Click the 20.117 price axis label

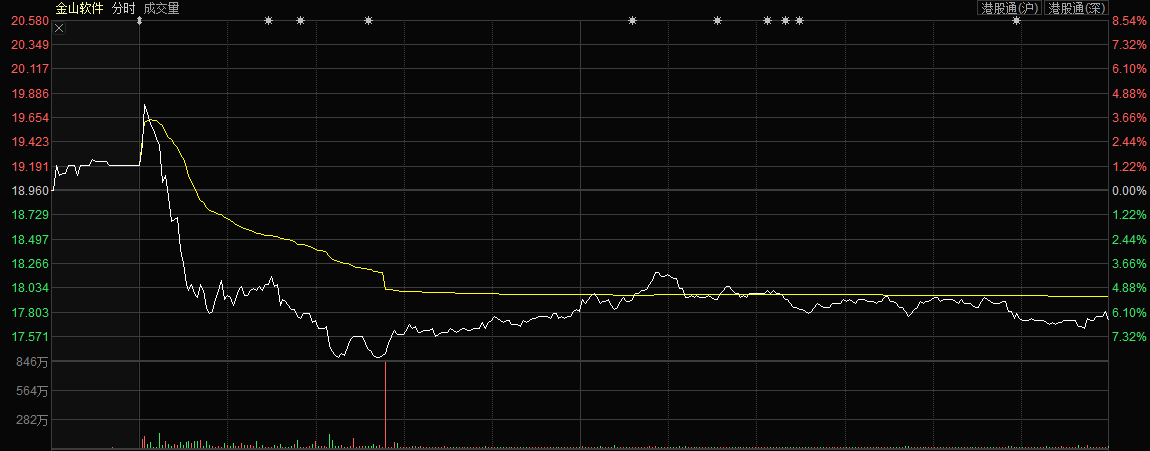coord(30,69)
